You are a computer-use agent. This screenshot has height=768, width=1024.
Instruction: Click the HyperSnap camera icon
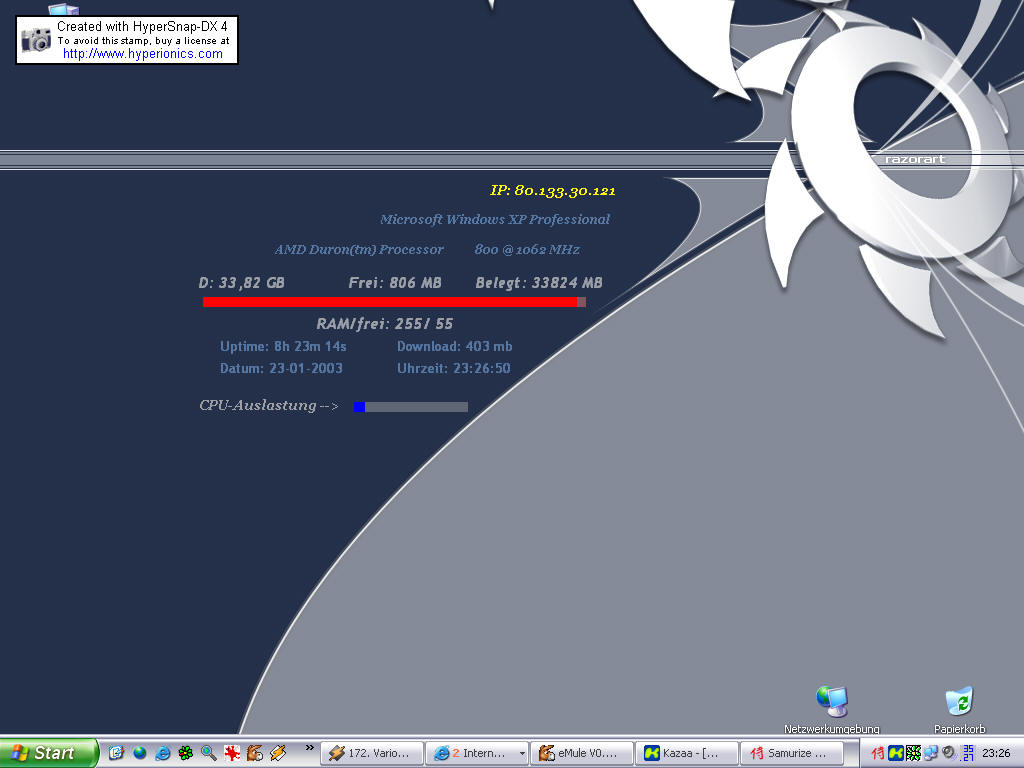[x=36, y=40]
